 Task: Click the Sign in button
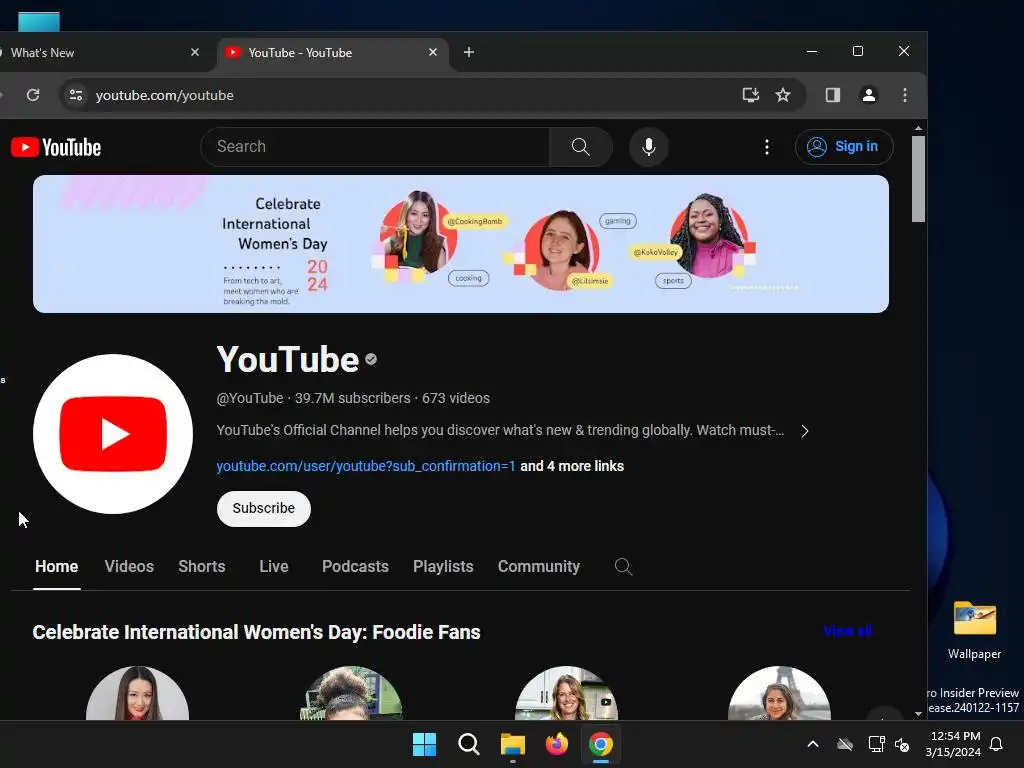pos(844,147)
